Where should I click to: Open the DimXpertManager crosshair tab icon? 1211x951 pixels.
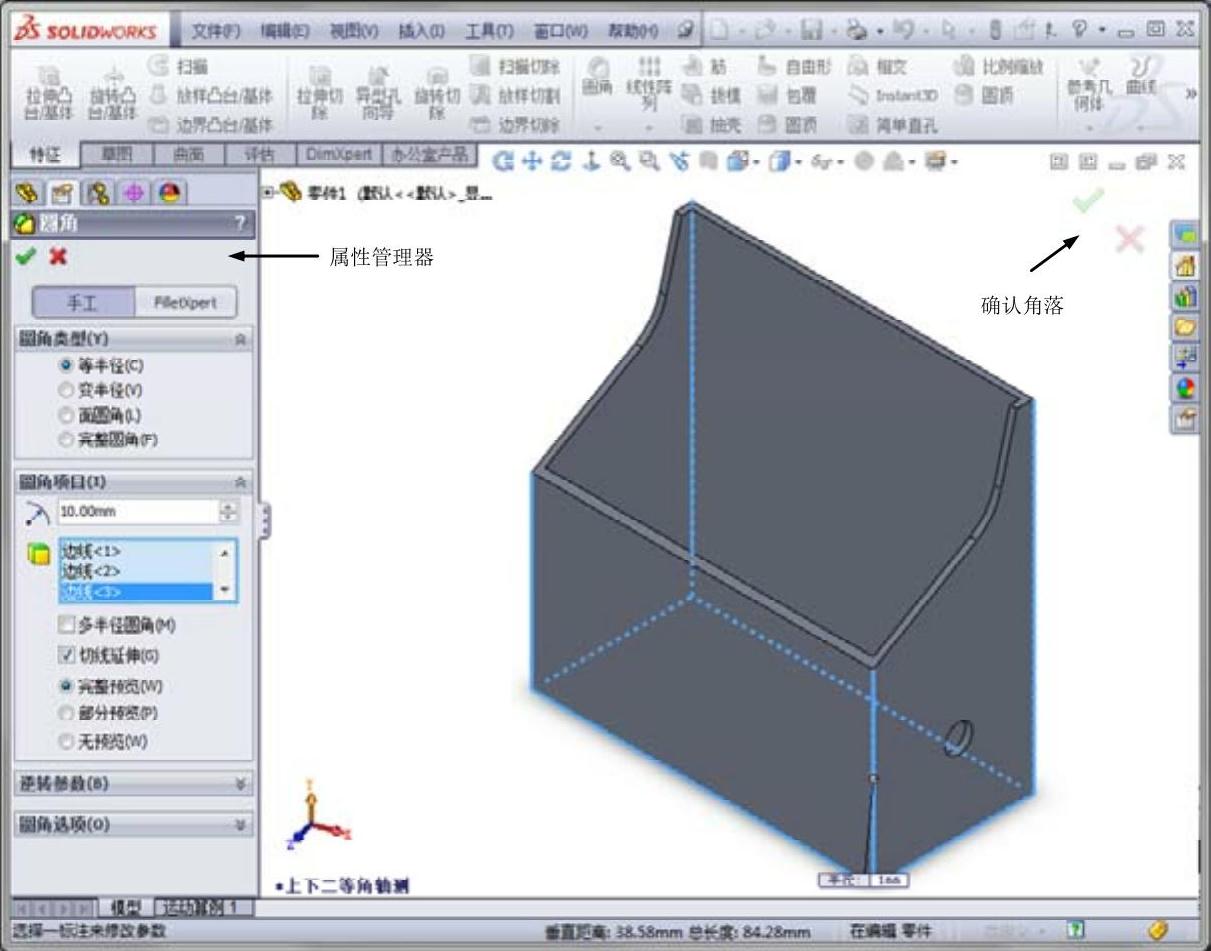coord(134,193)
